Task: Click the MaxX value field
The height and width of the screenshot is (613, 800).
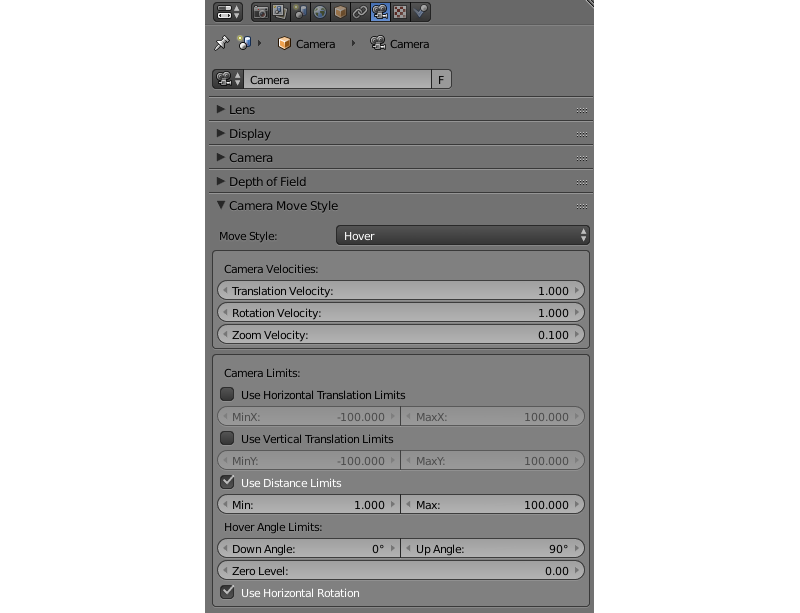Action: click(492, 416)
